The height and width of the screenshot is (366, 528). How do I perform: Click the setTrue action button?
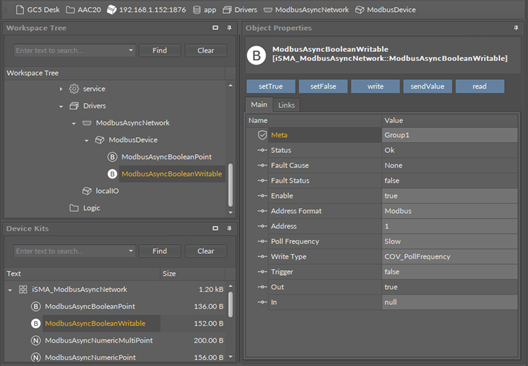271,87
